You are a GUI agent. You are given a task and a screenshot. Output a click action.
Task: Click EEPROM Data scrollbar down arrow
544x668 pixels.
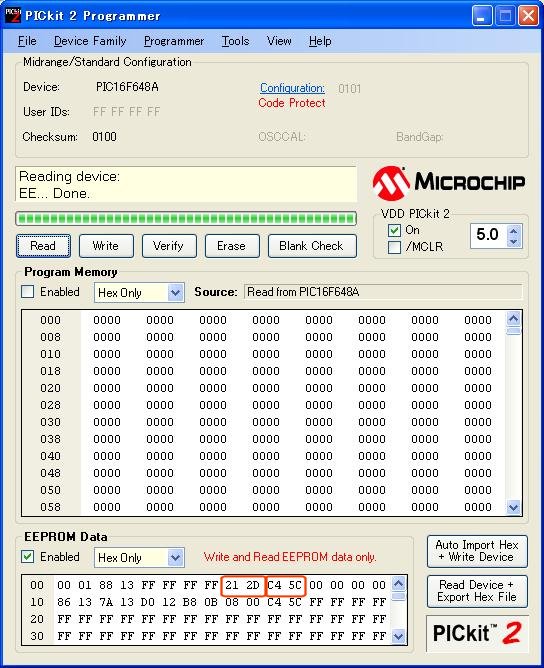pos(398,637)
